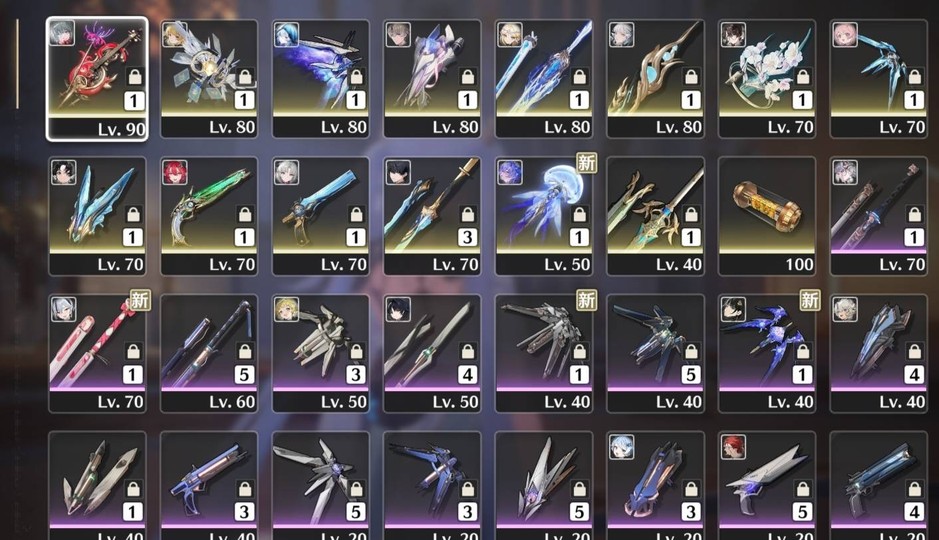Select the blue jellyfish weapon at Lv. 50
The width and height of the screenshot is (939, 540).
point(544,216)
